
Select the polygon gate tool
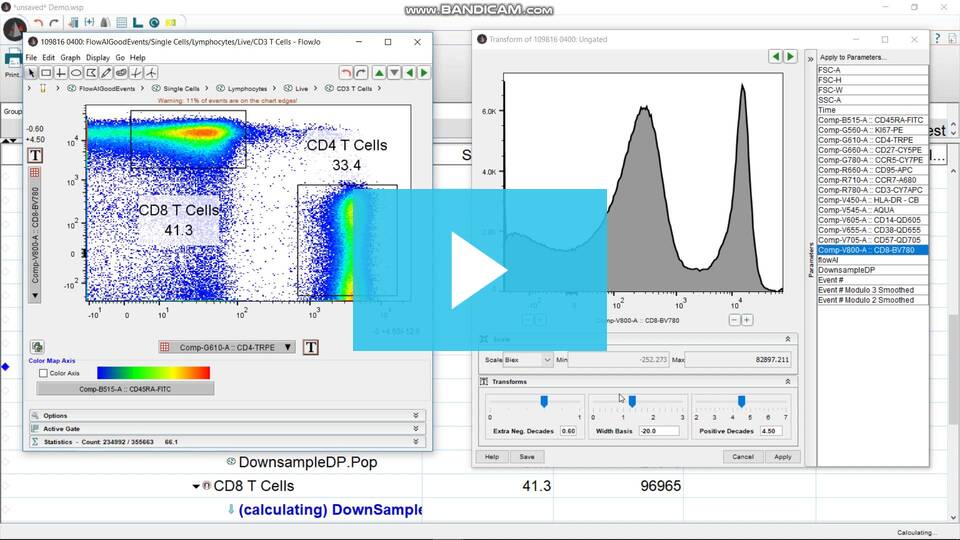(x=91, y=73)
